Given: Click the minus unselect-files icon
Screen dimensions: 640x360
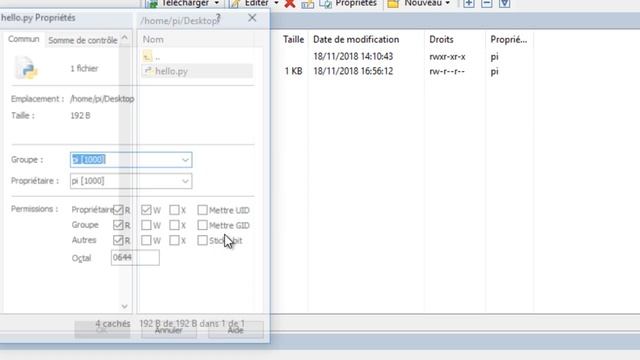Looking at the screenshot, I should click(487, 3).
